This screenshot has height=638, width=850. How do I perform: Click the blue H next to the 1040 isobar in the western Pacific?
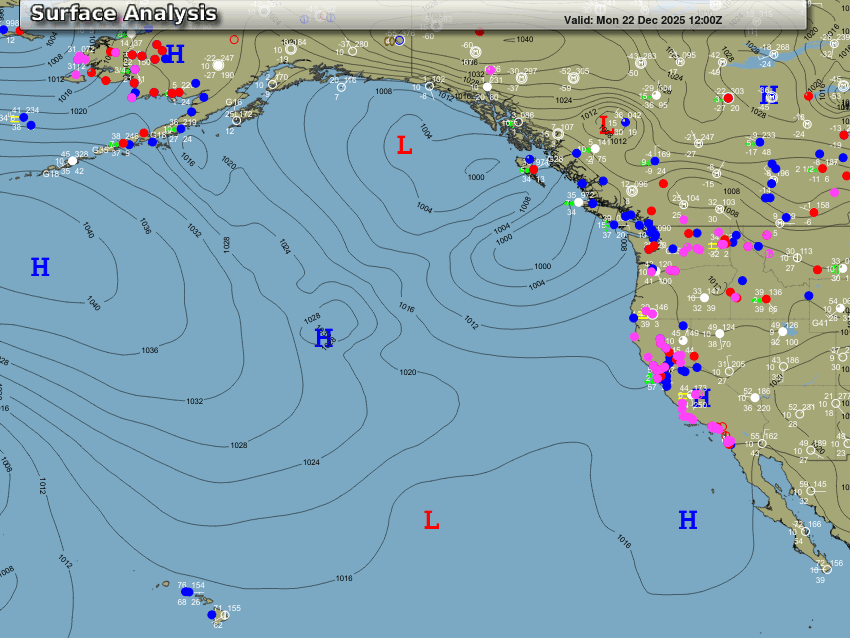click(40, 267)
